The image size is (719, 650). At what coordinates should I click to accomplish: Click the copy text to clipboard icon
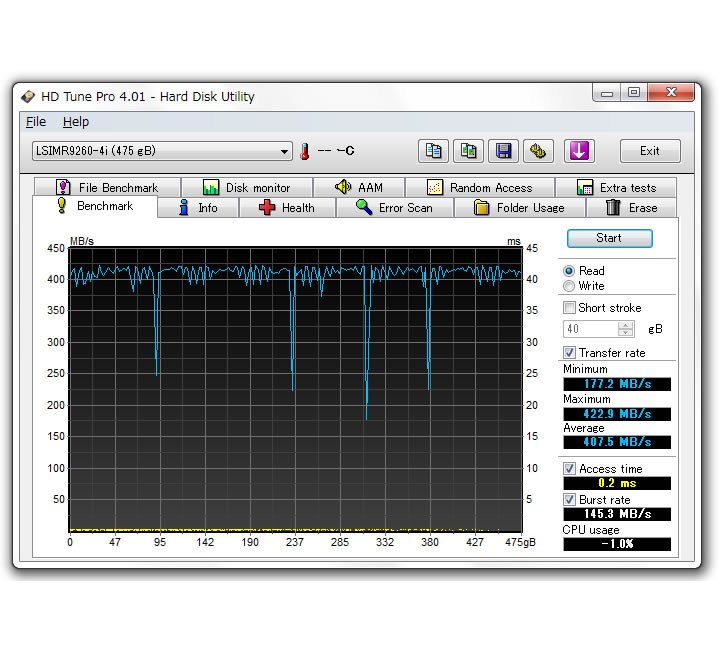[x=434, y=151]
